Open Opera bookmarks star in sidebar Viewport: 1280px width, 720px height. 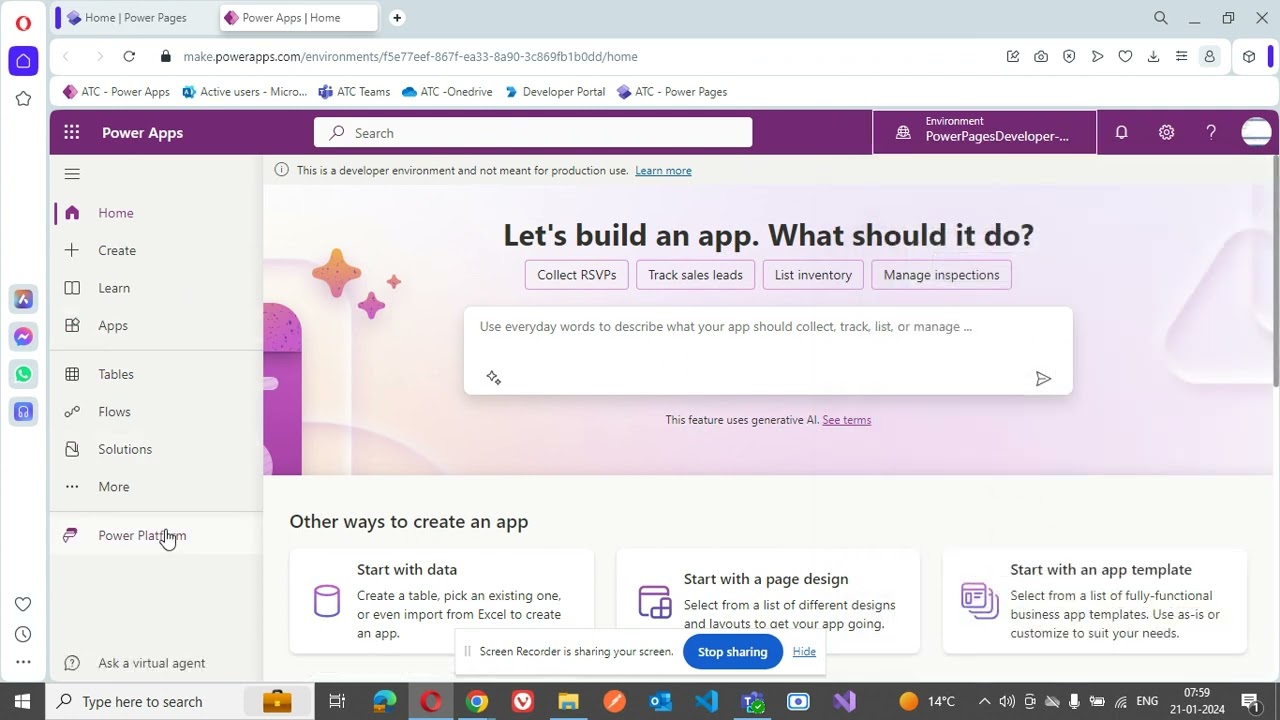(x=23, y=98)
